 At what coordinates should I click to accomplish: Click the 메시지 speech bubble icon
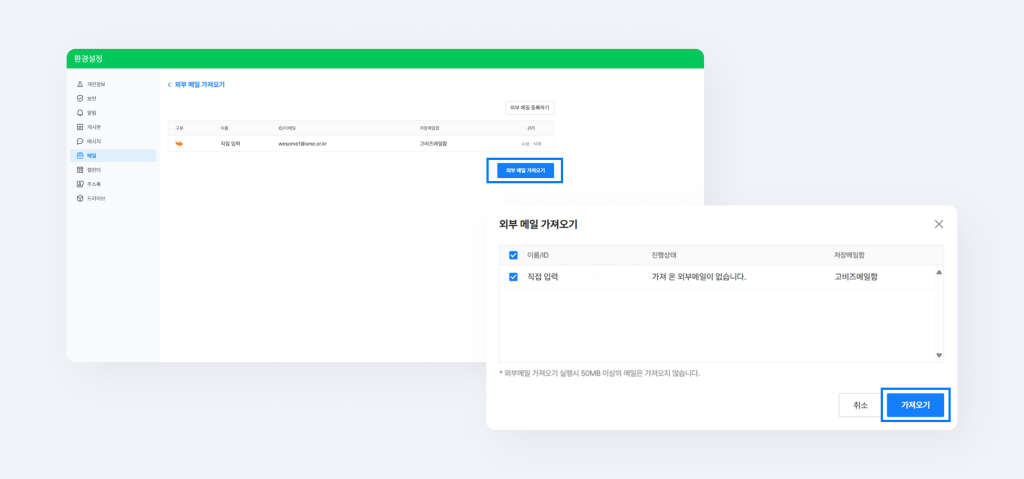[x=80, y=141]
